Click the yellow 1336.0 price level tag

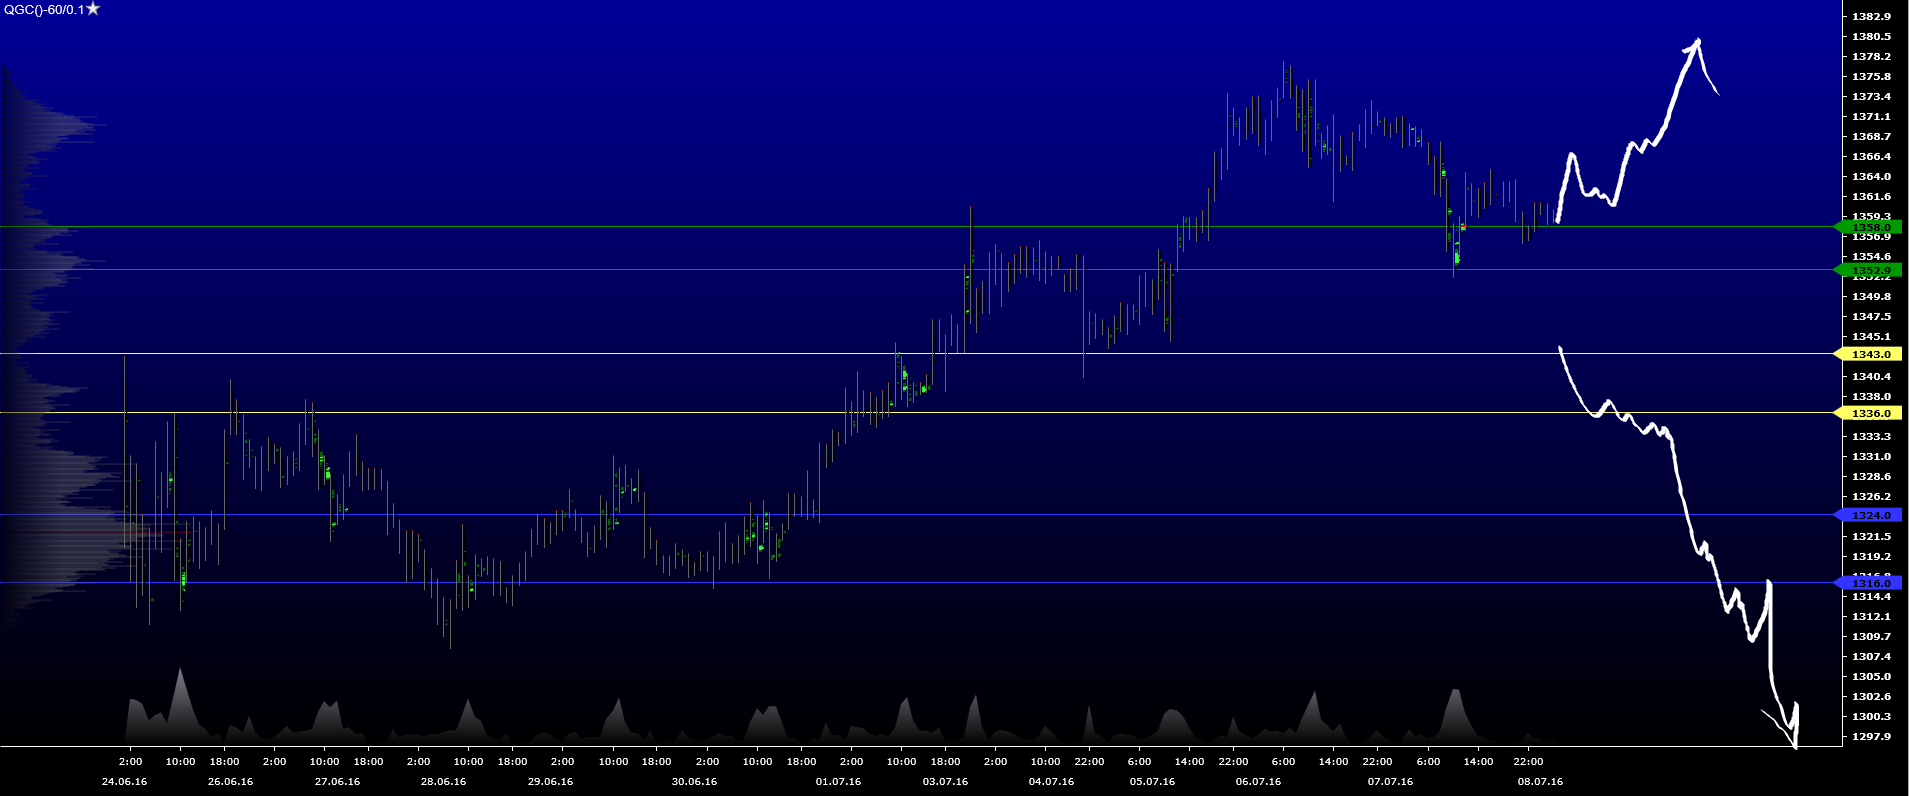click(x=1870, y=413)
